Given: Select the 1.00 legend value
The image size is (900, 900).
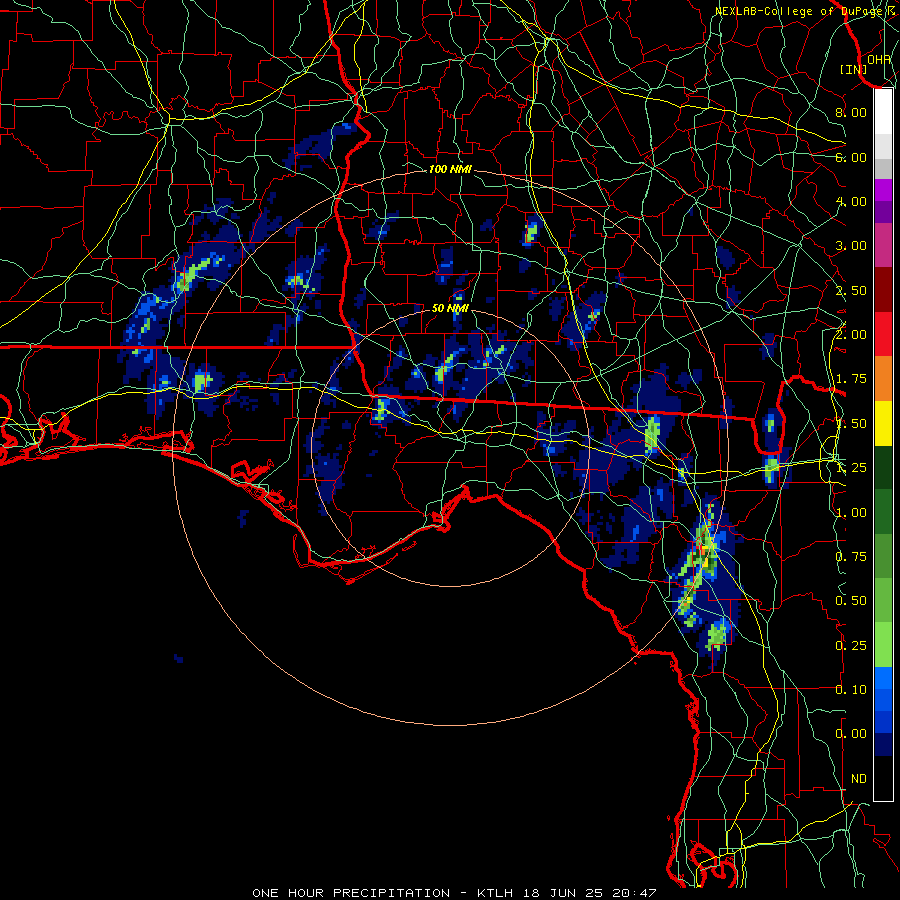Looking at the screenshot, I should click(x=851, y=513).
